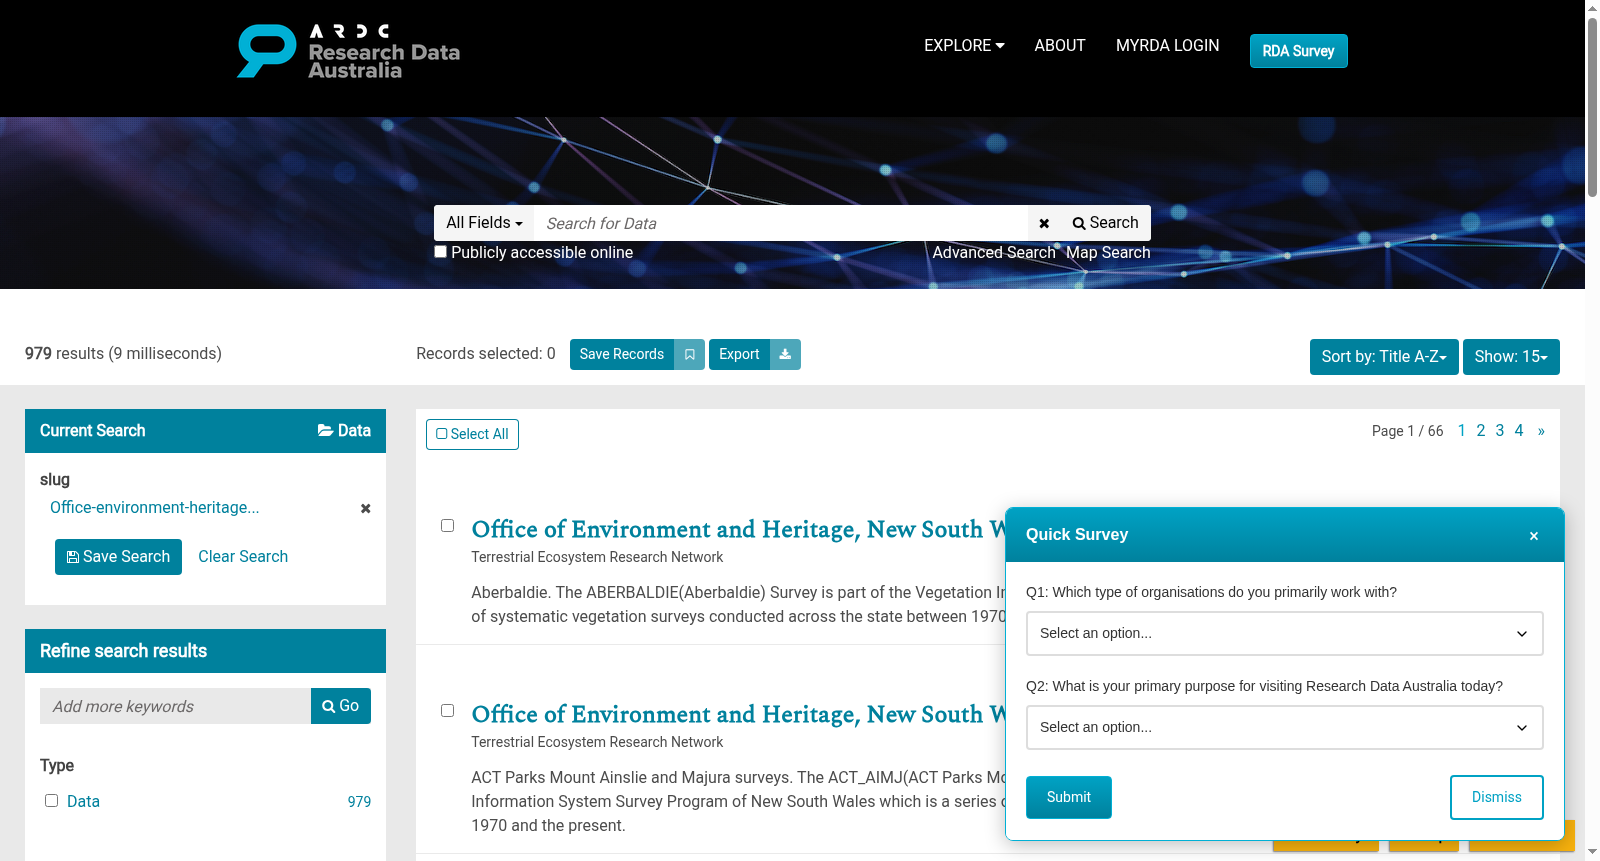Tick the Data type filter checkbox

tap(51, 801)
